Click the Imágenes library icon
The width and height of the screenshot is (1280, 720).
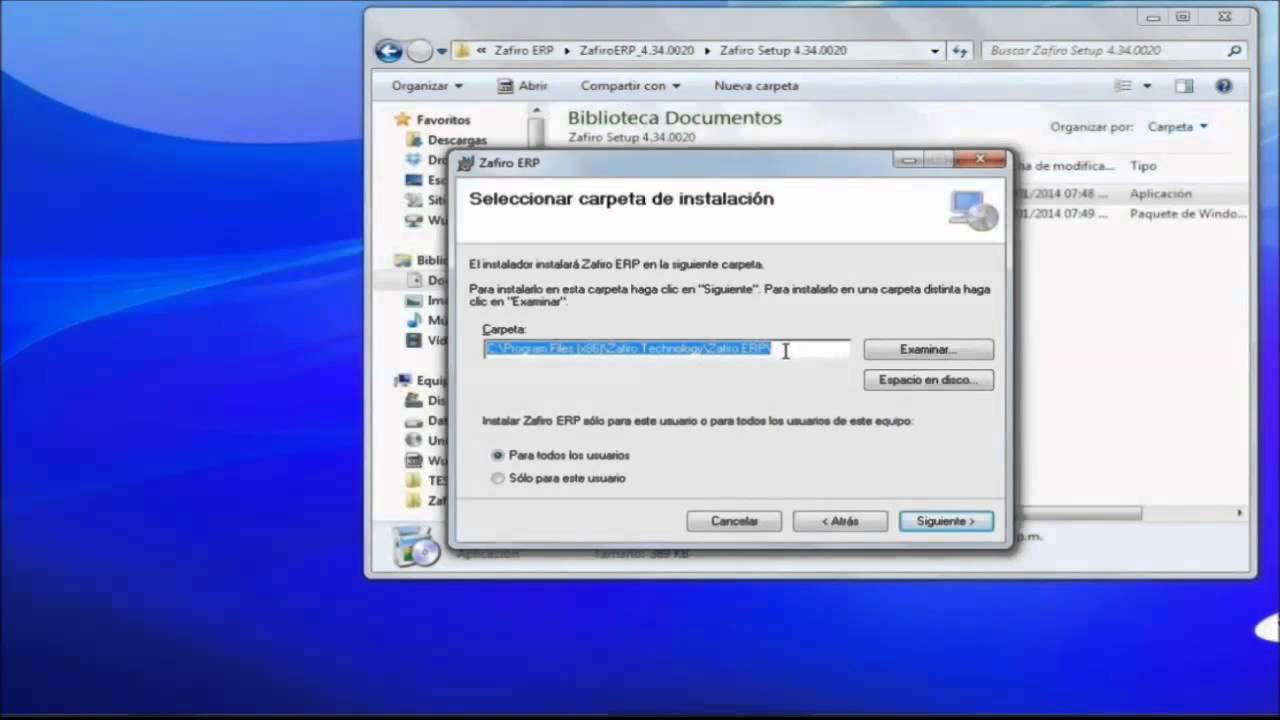point(414,300)
